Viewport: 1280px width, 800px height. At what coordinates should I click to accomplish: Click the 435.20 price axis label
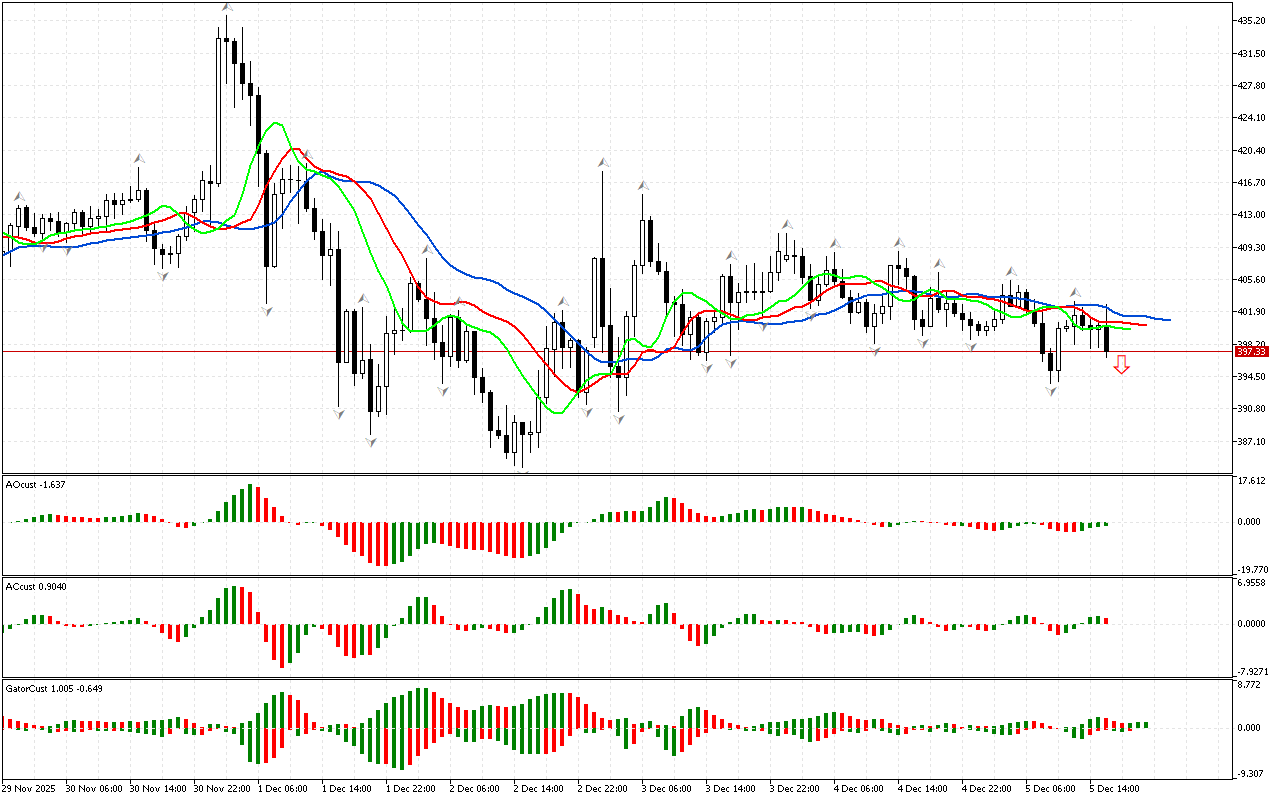click(x=1252, y=20)
